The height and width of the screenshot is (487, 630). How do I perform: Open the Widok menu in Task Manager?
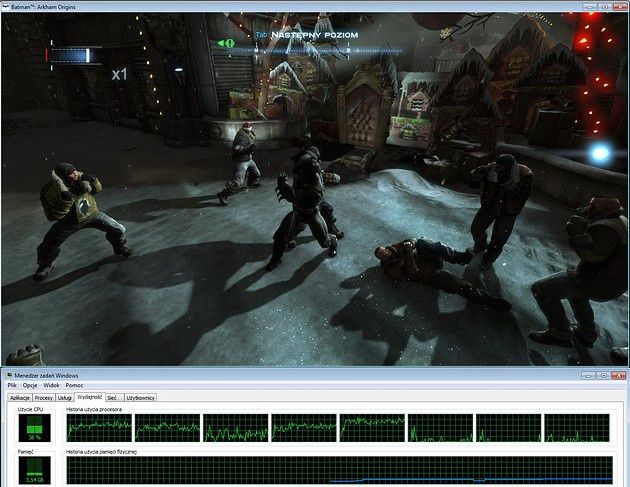coord(51,385)
